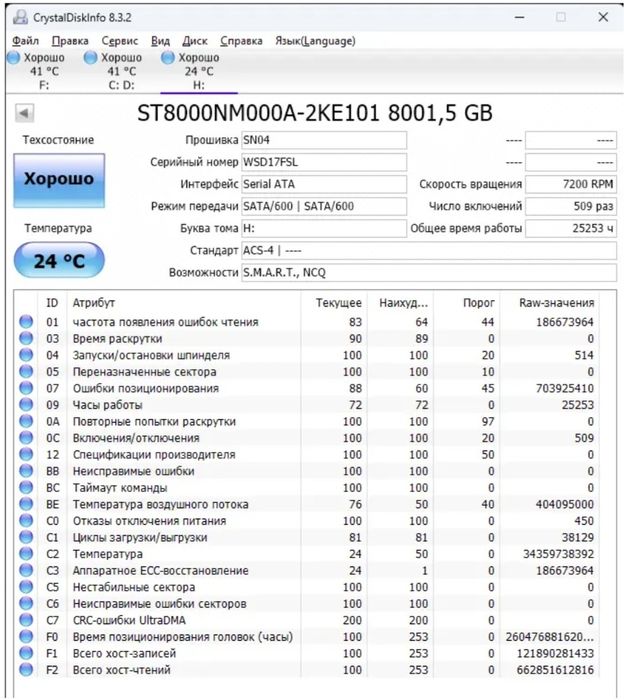
Task: Click status icon for Часы работы
Action: [x=26, y=404]
